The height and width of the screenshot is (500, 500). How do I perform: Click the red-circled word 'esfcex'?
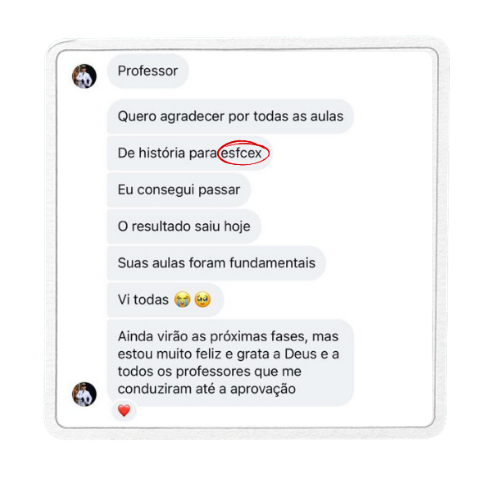(242, 153)
